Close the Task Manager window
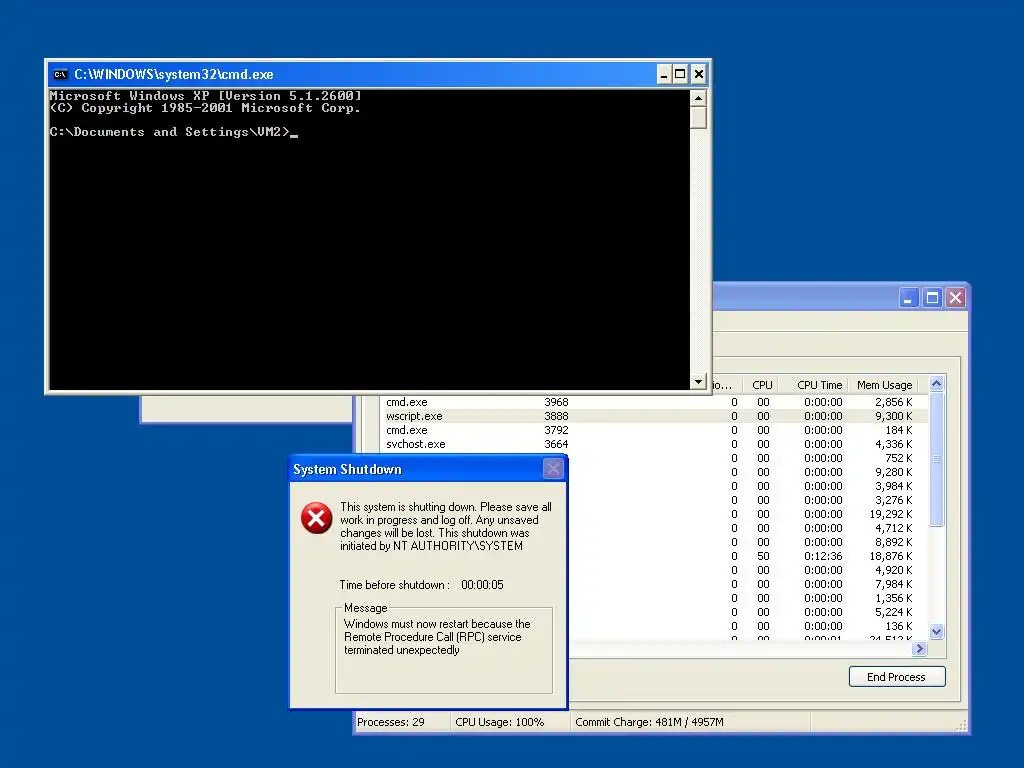Screen dimensions: 1024x768 click(x=956, y=298)
